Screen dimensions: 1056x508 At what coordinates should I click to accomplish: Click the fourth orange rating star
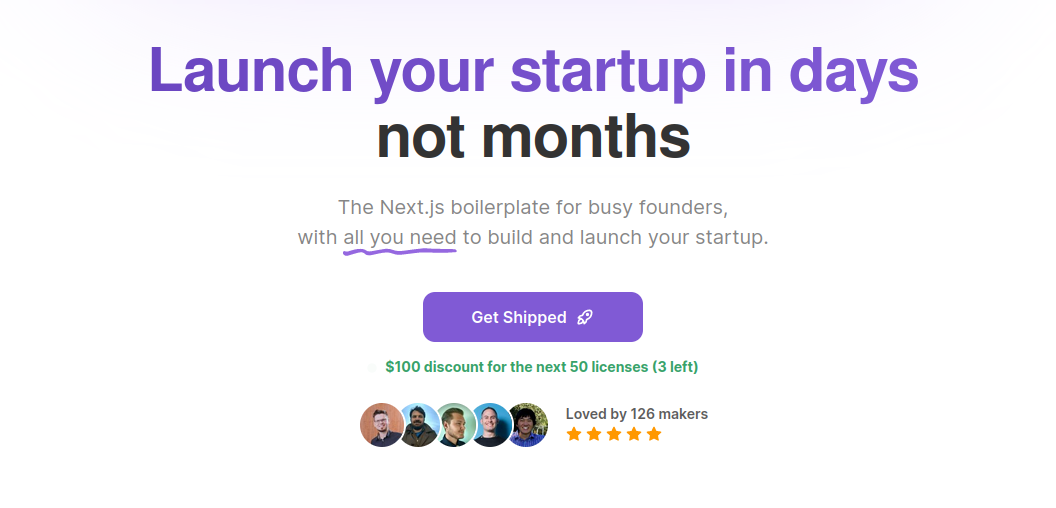click(x=634, y=434)
